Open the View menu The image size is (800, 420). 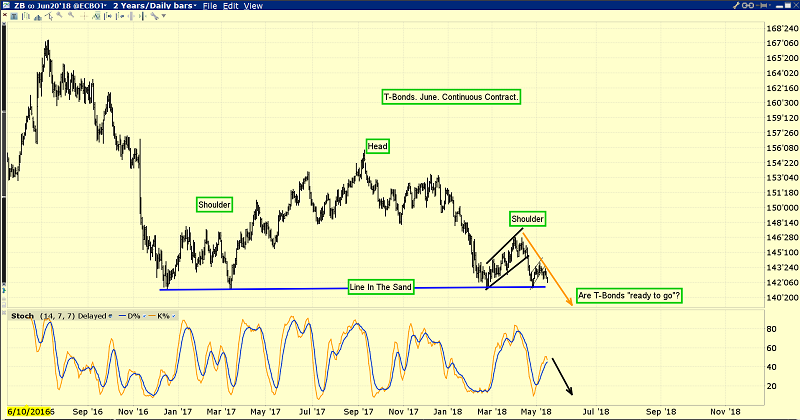254,6
